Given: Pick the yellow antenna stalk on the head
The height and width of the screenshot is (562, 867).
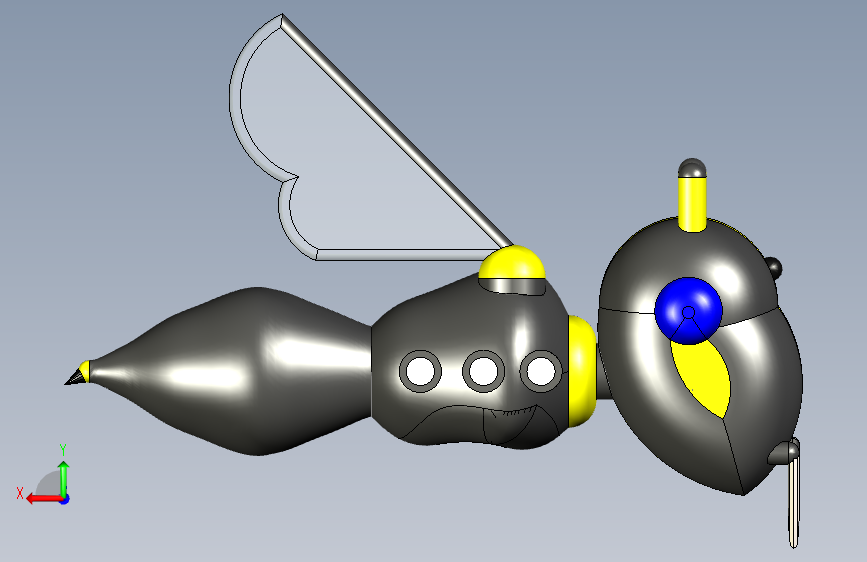Looking at the screenshot, I should (x=692, y=204).
